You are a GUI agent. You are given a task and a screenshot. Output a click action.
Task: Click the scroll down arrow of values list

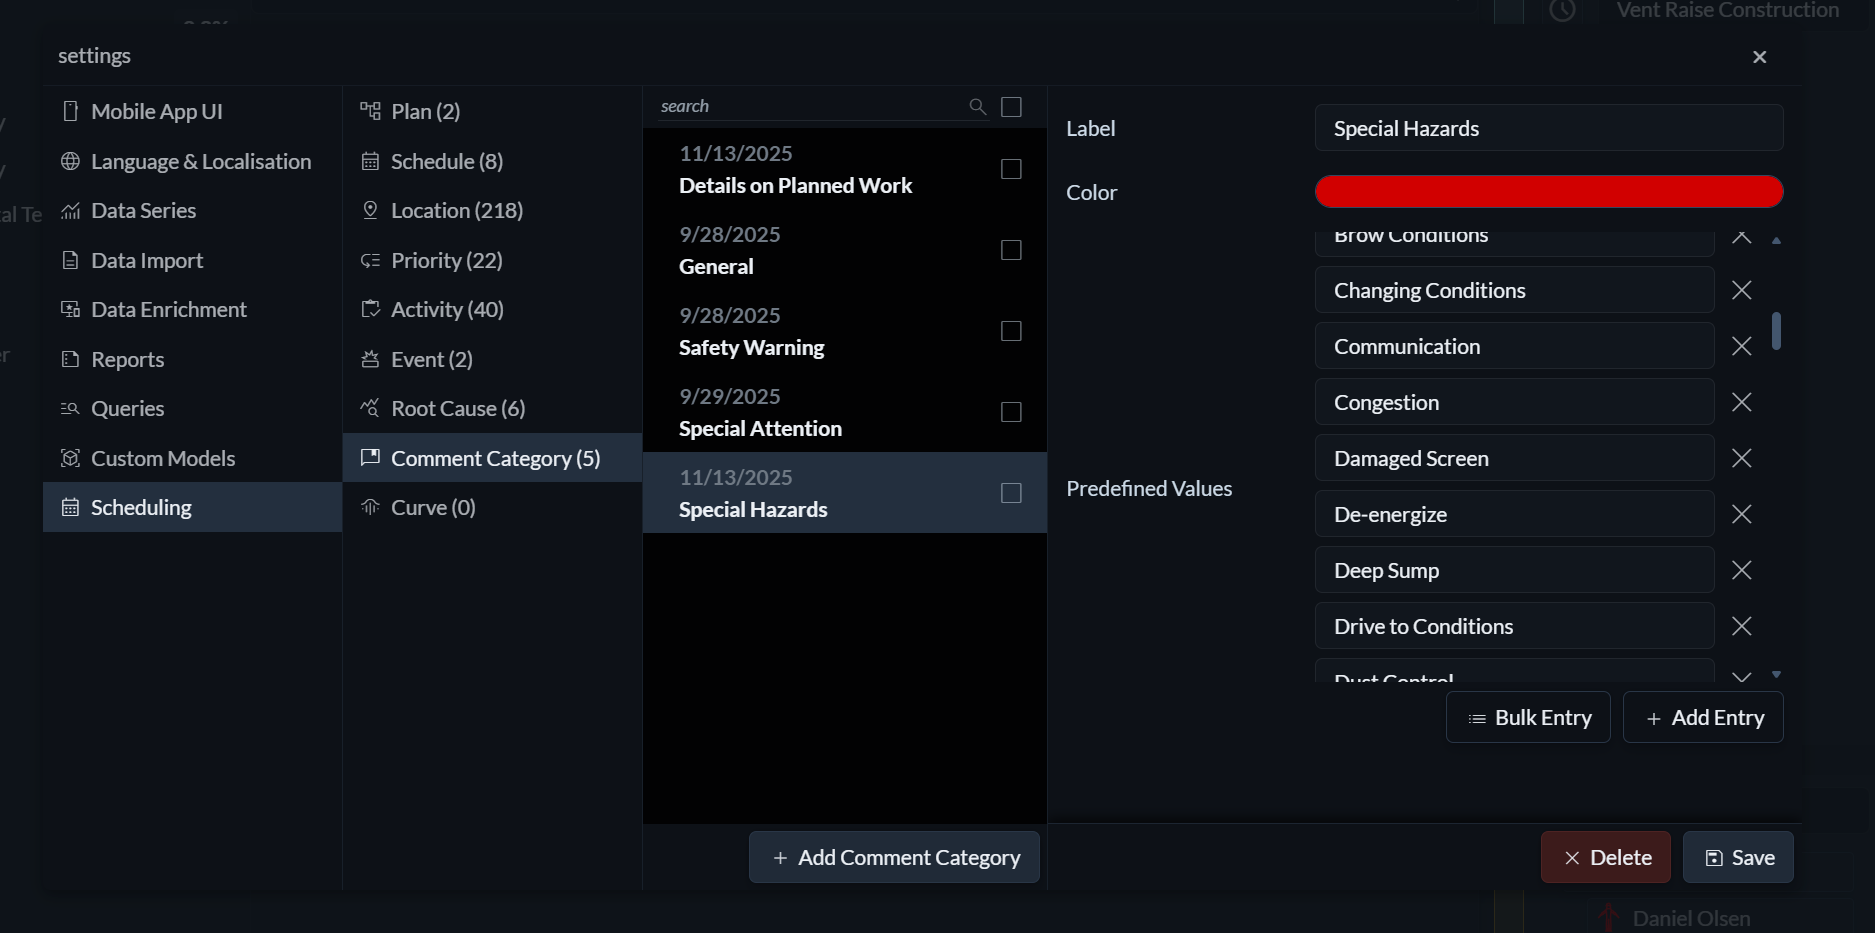[x=1776, y=675]
